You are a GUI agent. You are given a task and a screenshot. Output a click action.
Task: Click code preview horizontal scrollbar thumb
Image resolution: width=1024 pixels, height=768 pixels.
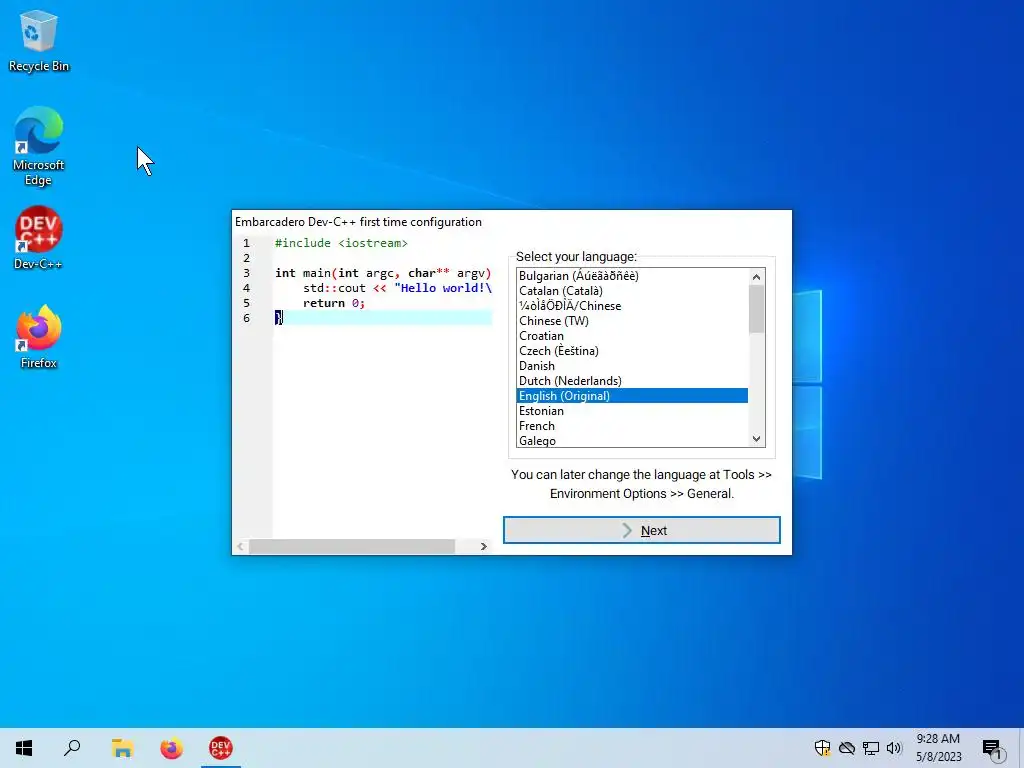(352, 546)
